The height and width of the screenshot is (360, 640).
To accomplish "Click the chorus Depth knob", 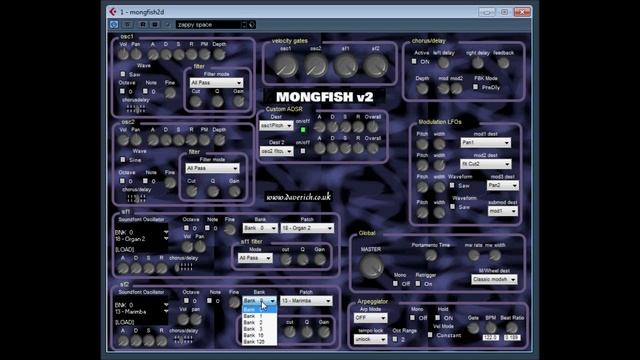I will (422, 88).
